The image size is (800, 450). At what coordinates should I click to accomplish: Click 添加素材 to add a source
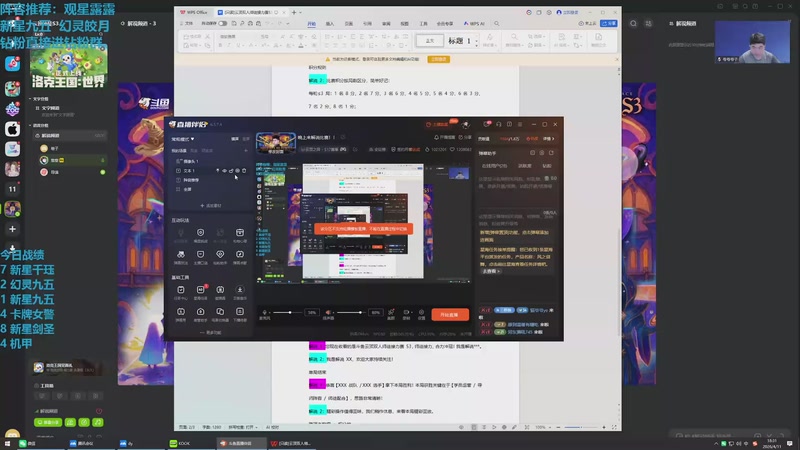[x=211, y=206]
